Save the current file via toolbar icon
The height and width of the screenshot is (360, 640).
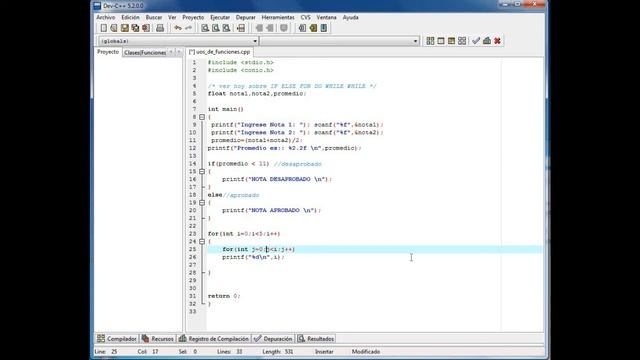click(x=124, y=28)
